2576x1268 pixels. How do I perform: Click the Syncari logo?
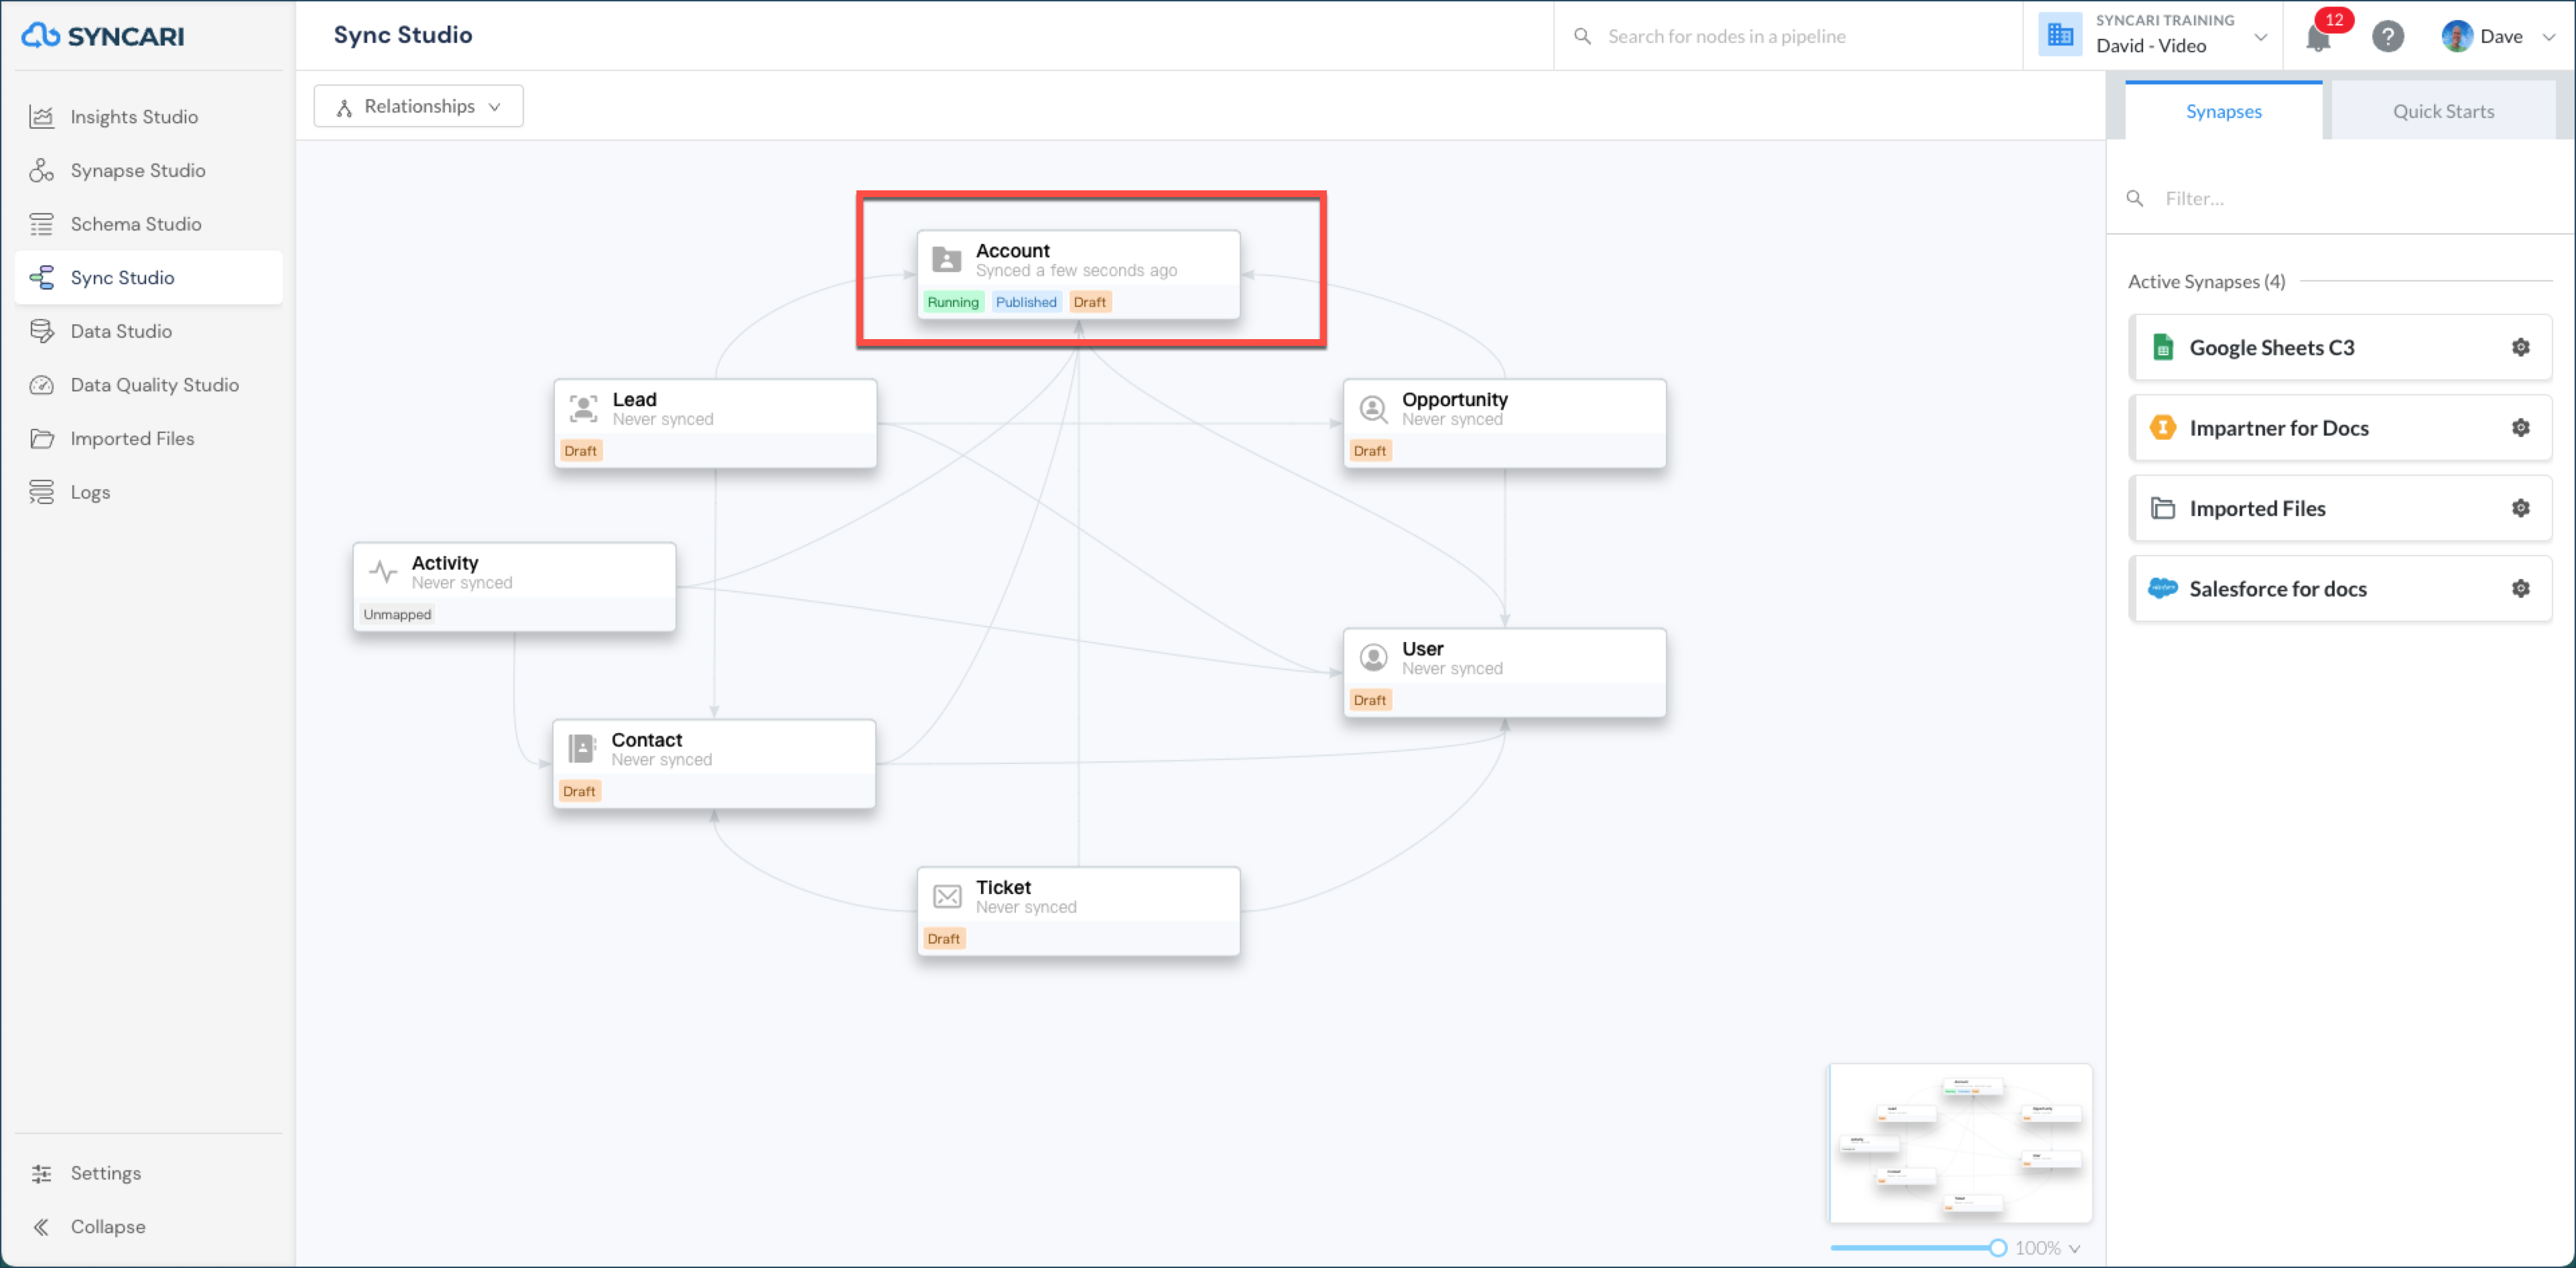point(103,36)
